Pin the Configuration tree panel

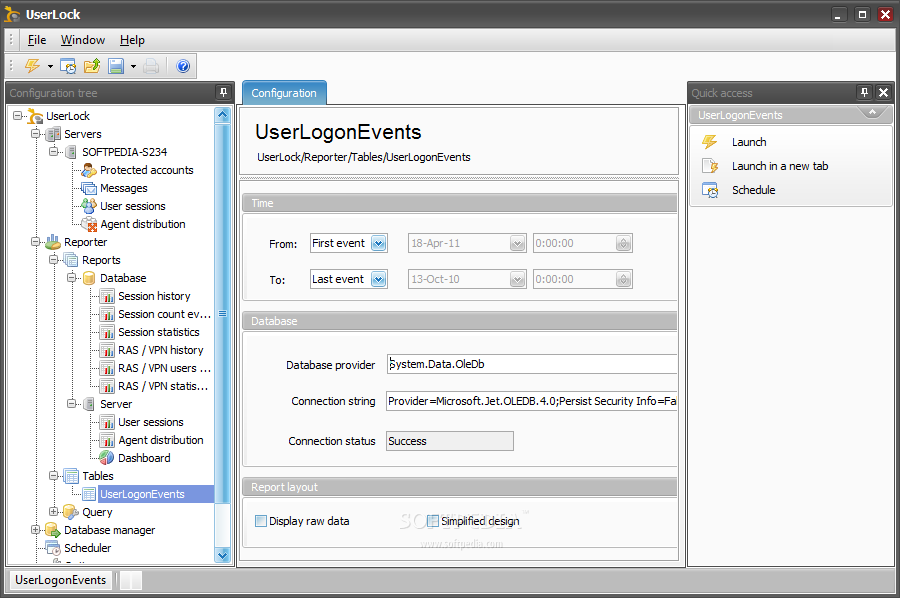(x=223, y=92)
